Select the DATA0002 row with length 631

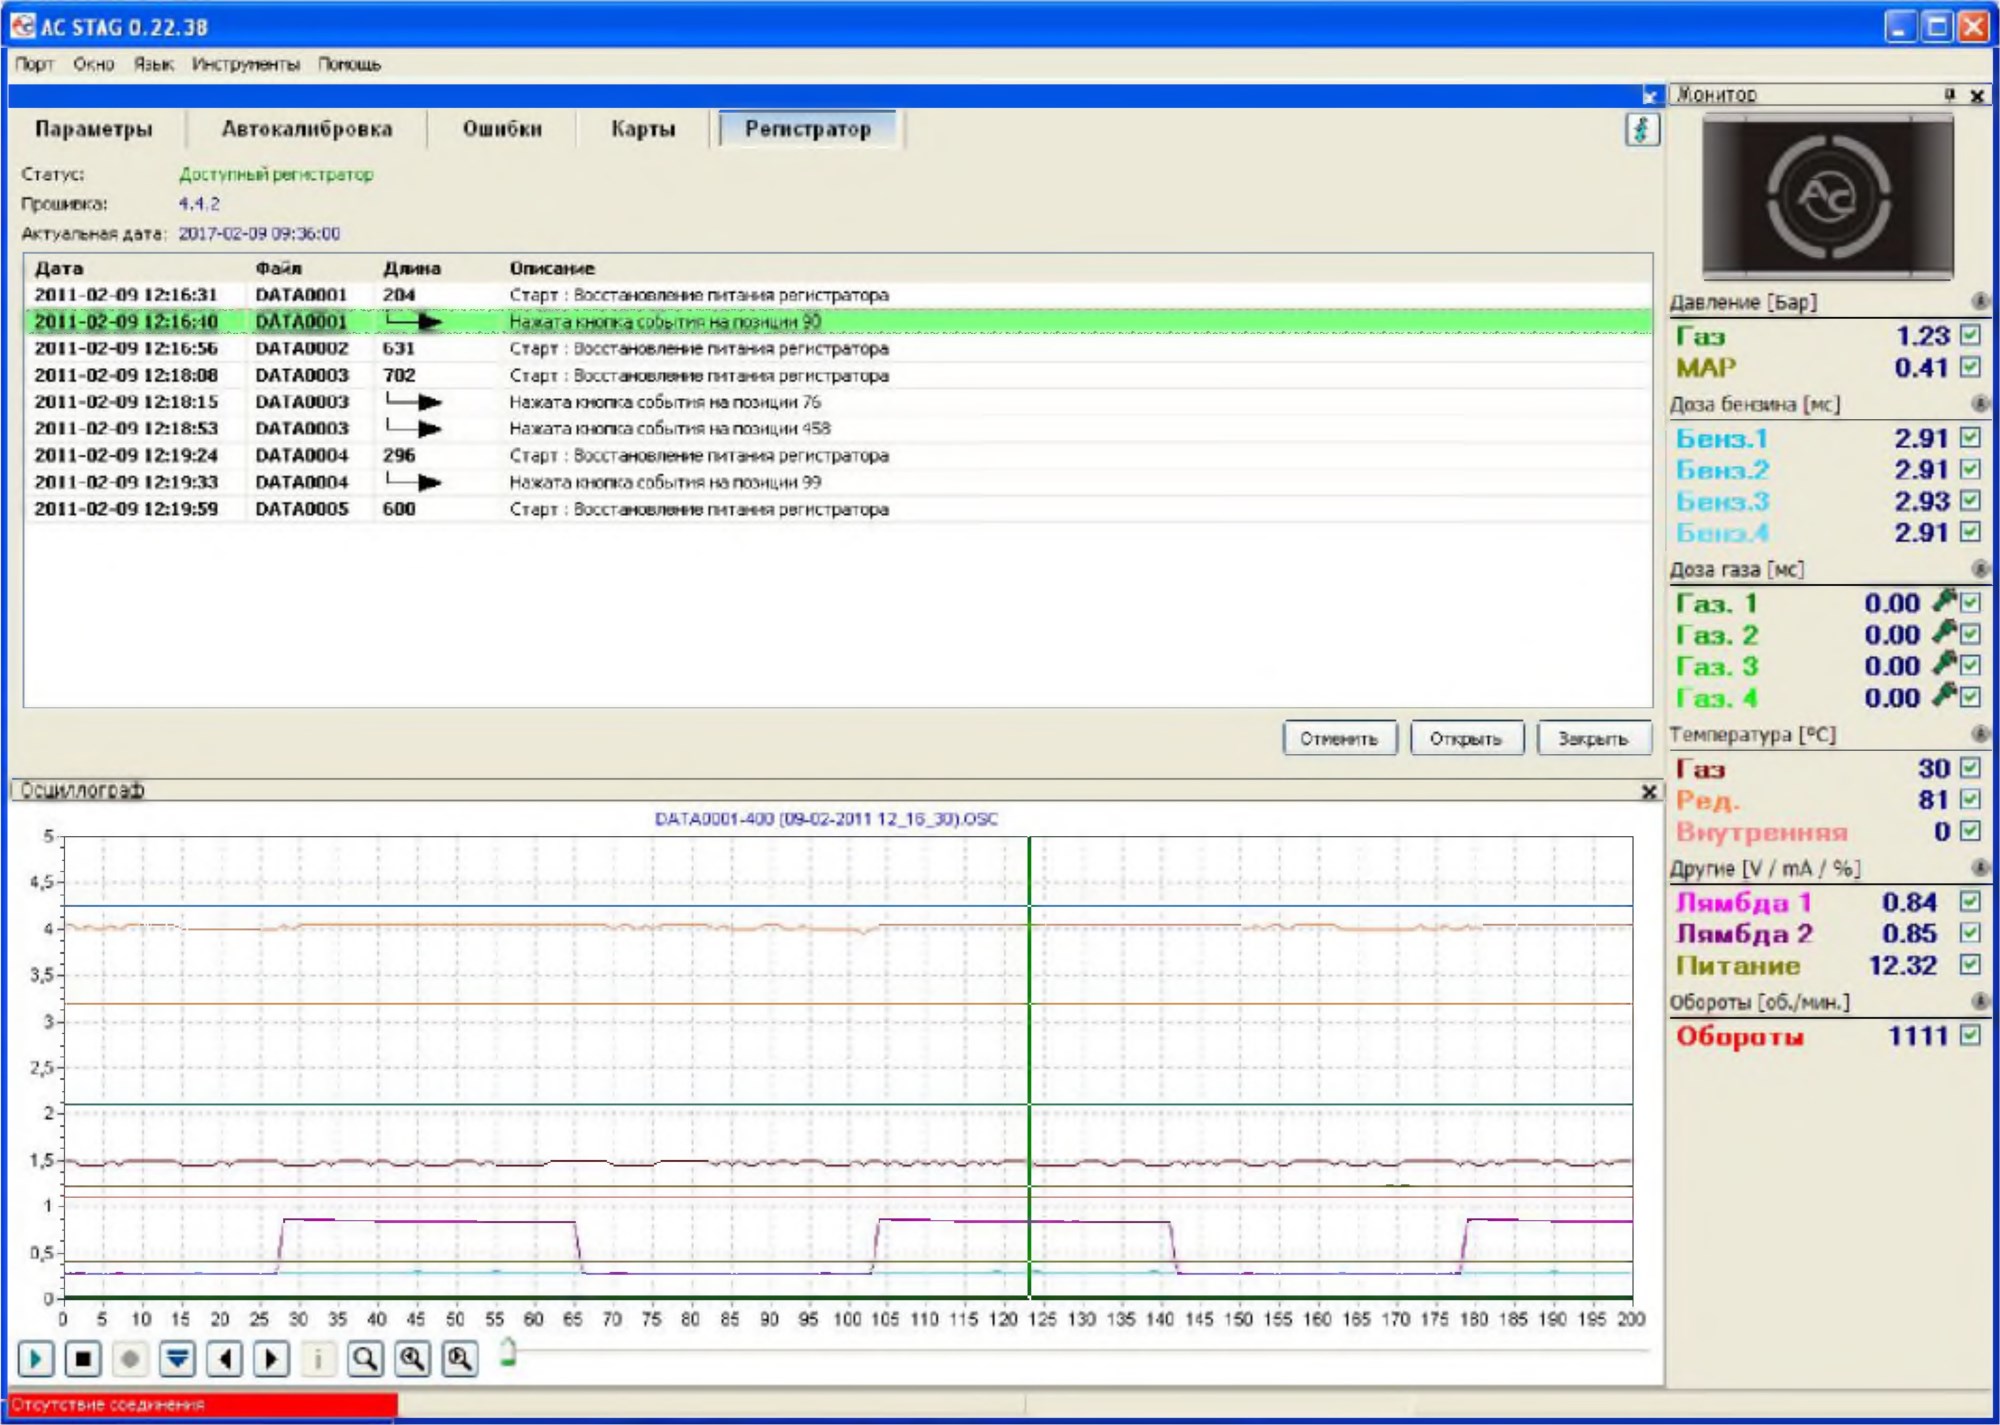pyautogui.click(x=838, y=348)
